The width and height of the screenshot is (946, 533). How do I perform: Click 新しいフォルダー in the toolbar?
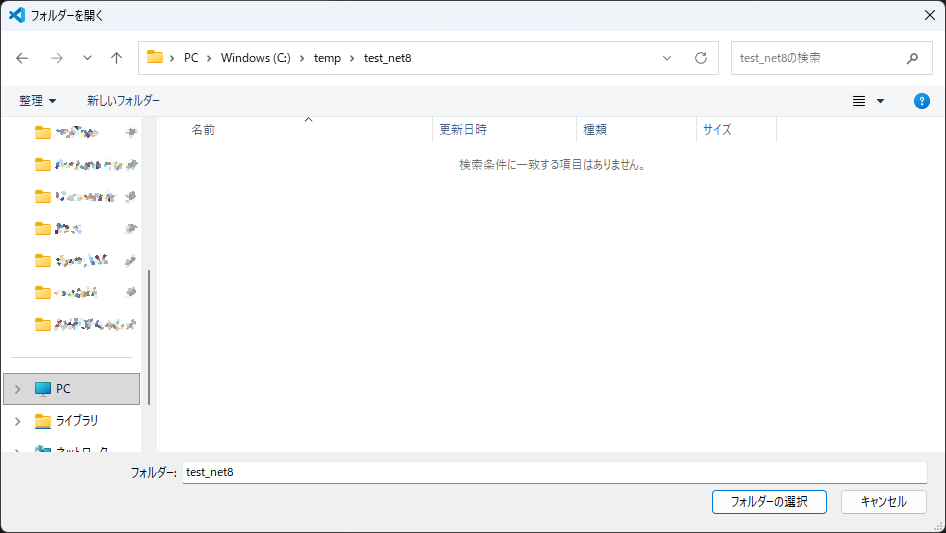pos(123,101)
